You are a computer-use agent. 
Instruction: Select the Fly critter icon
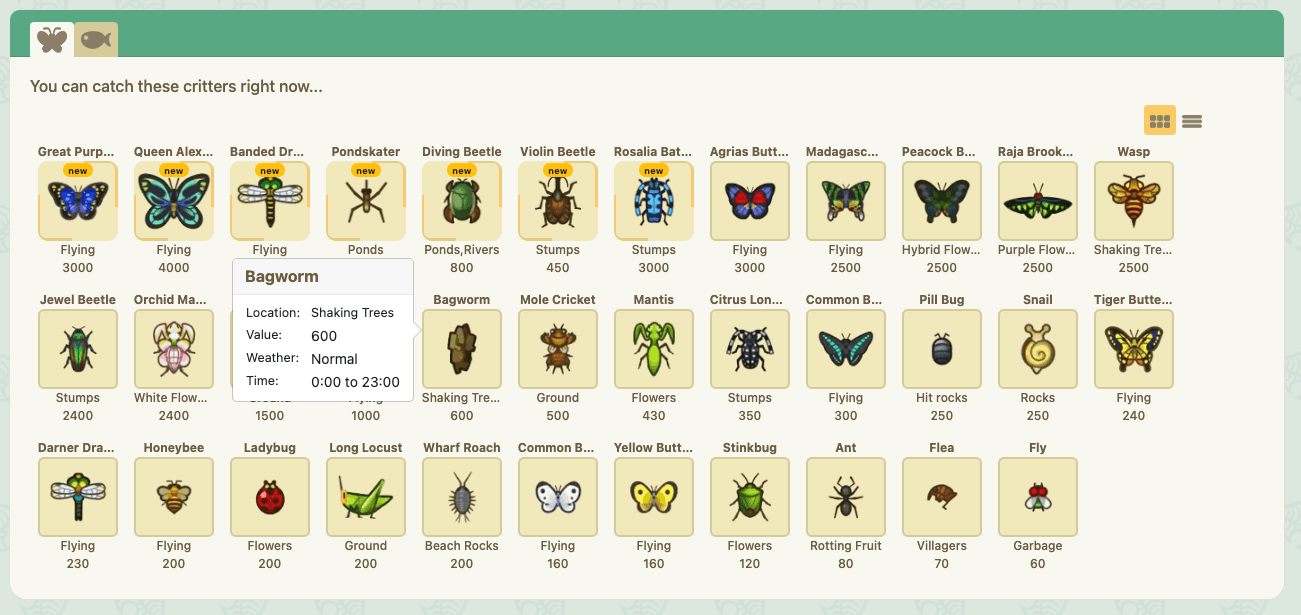[1037, 496]
